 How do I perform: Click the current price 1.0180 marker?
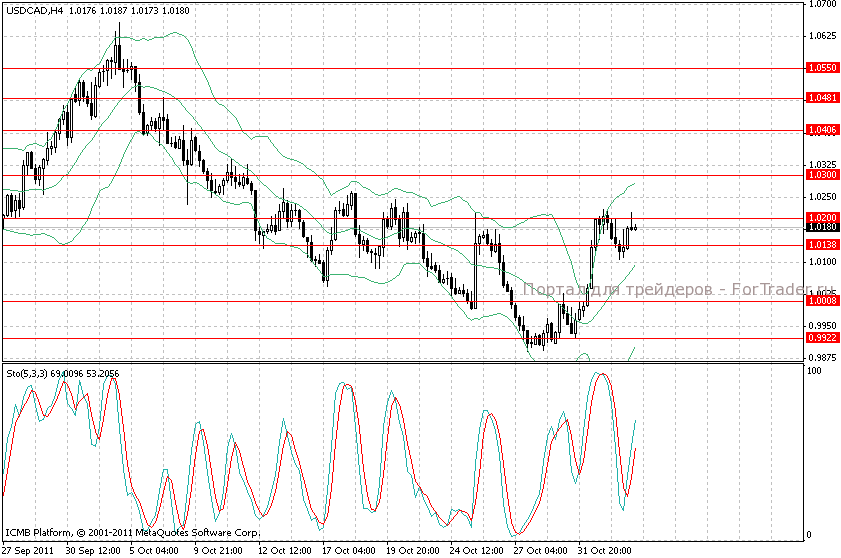pyautogui.click(x=820, y=227)
